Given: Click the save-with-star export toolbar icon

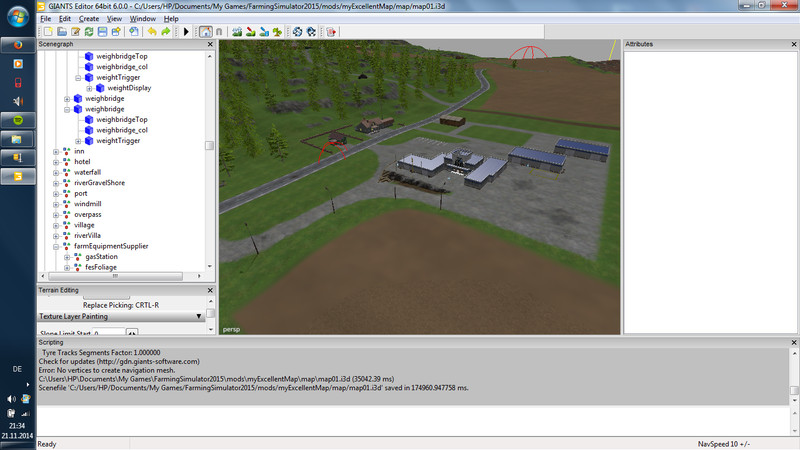Looking at the screenshot, I should click(116, 32).
